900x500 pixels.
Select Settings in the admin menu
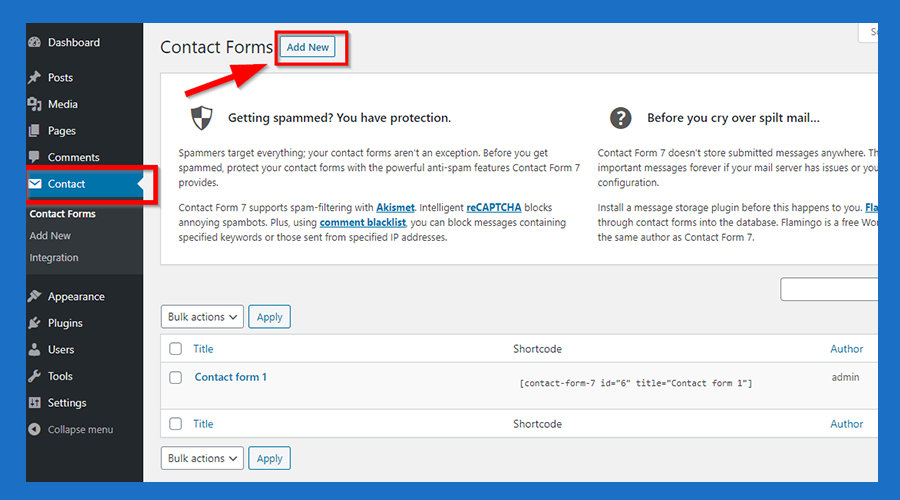point(67,403)
